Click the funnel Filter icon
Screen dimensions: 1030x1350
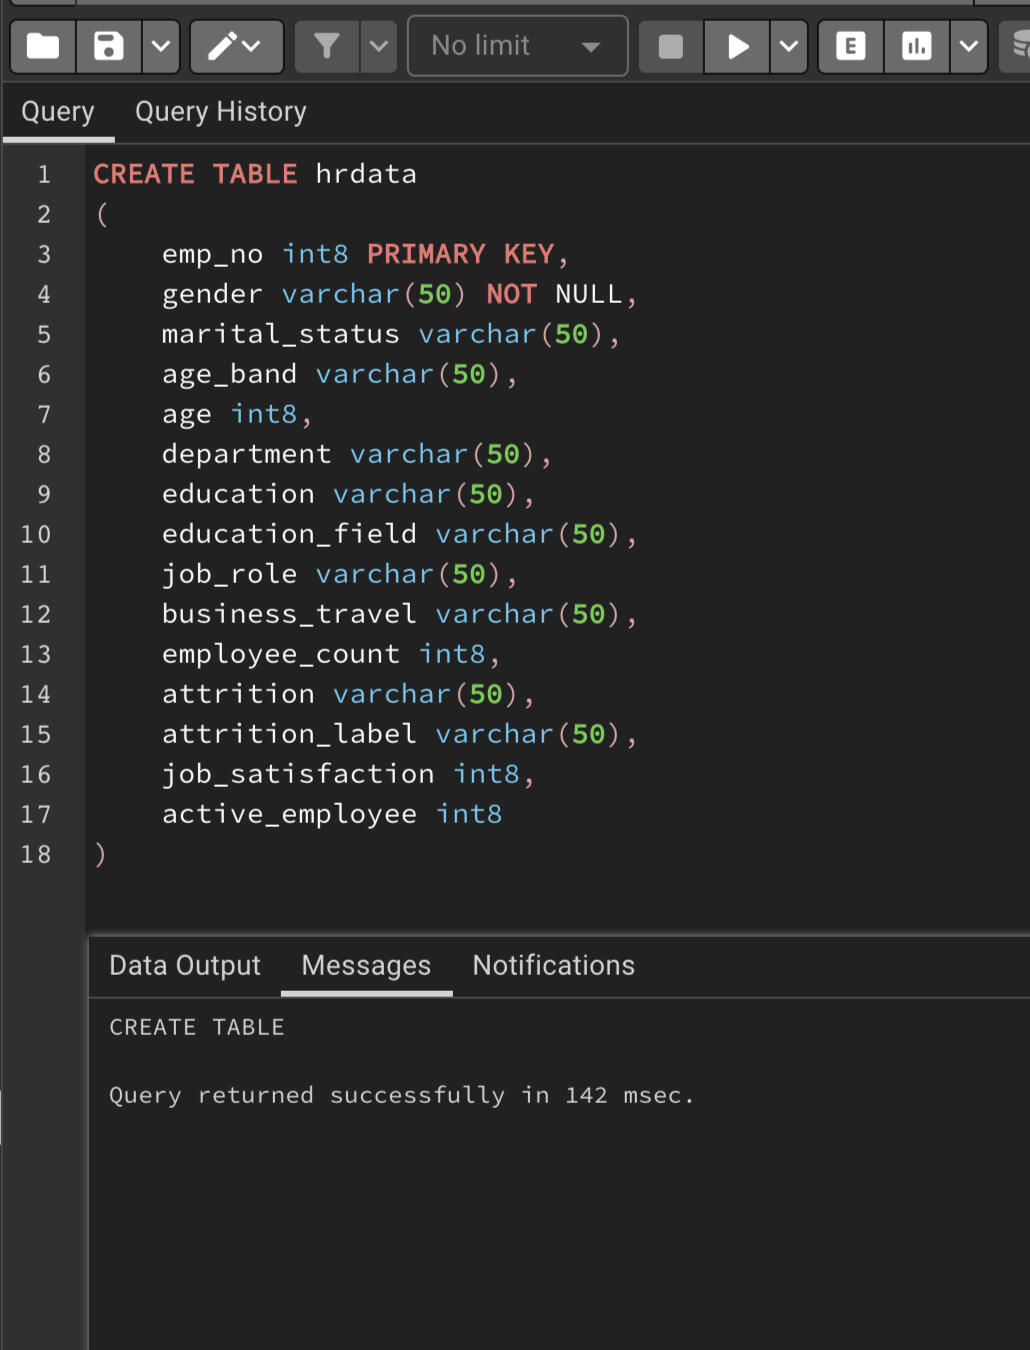tap(326, 46)
